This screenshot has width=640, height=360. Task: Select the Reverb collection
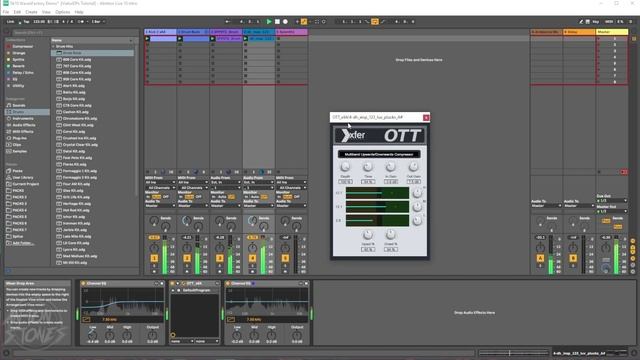[x=18, y=66]
